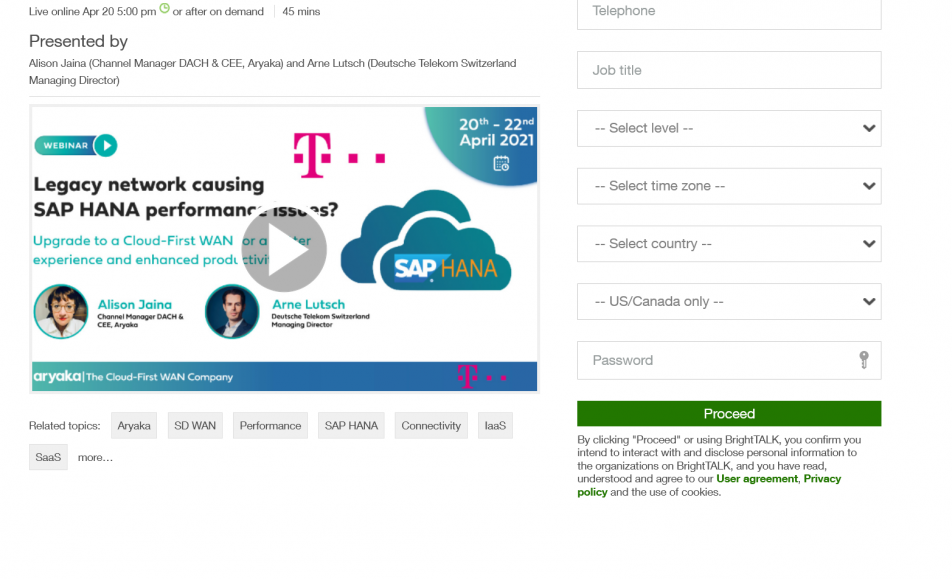This screenshot has height=579, width=952.
Task: Select the SAP HANA topic tag
Action: coord(351,425)
